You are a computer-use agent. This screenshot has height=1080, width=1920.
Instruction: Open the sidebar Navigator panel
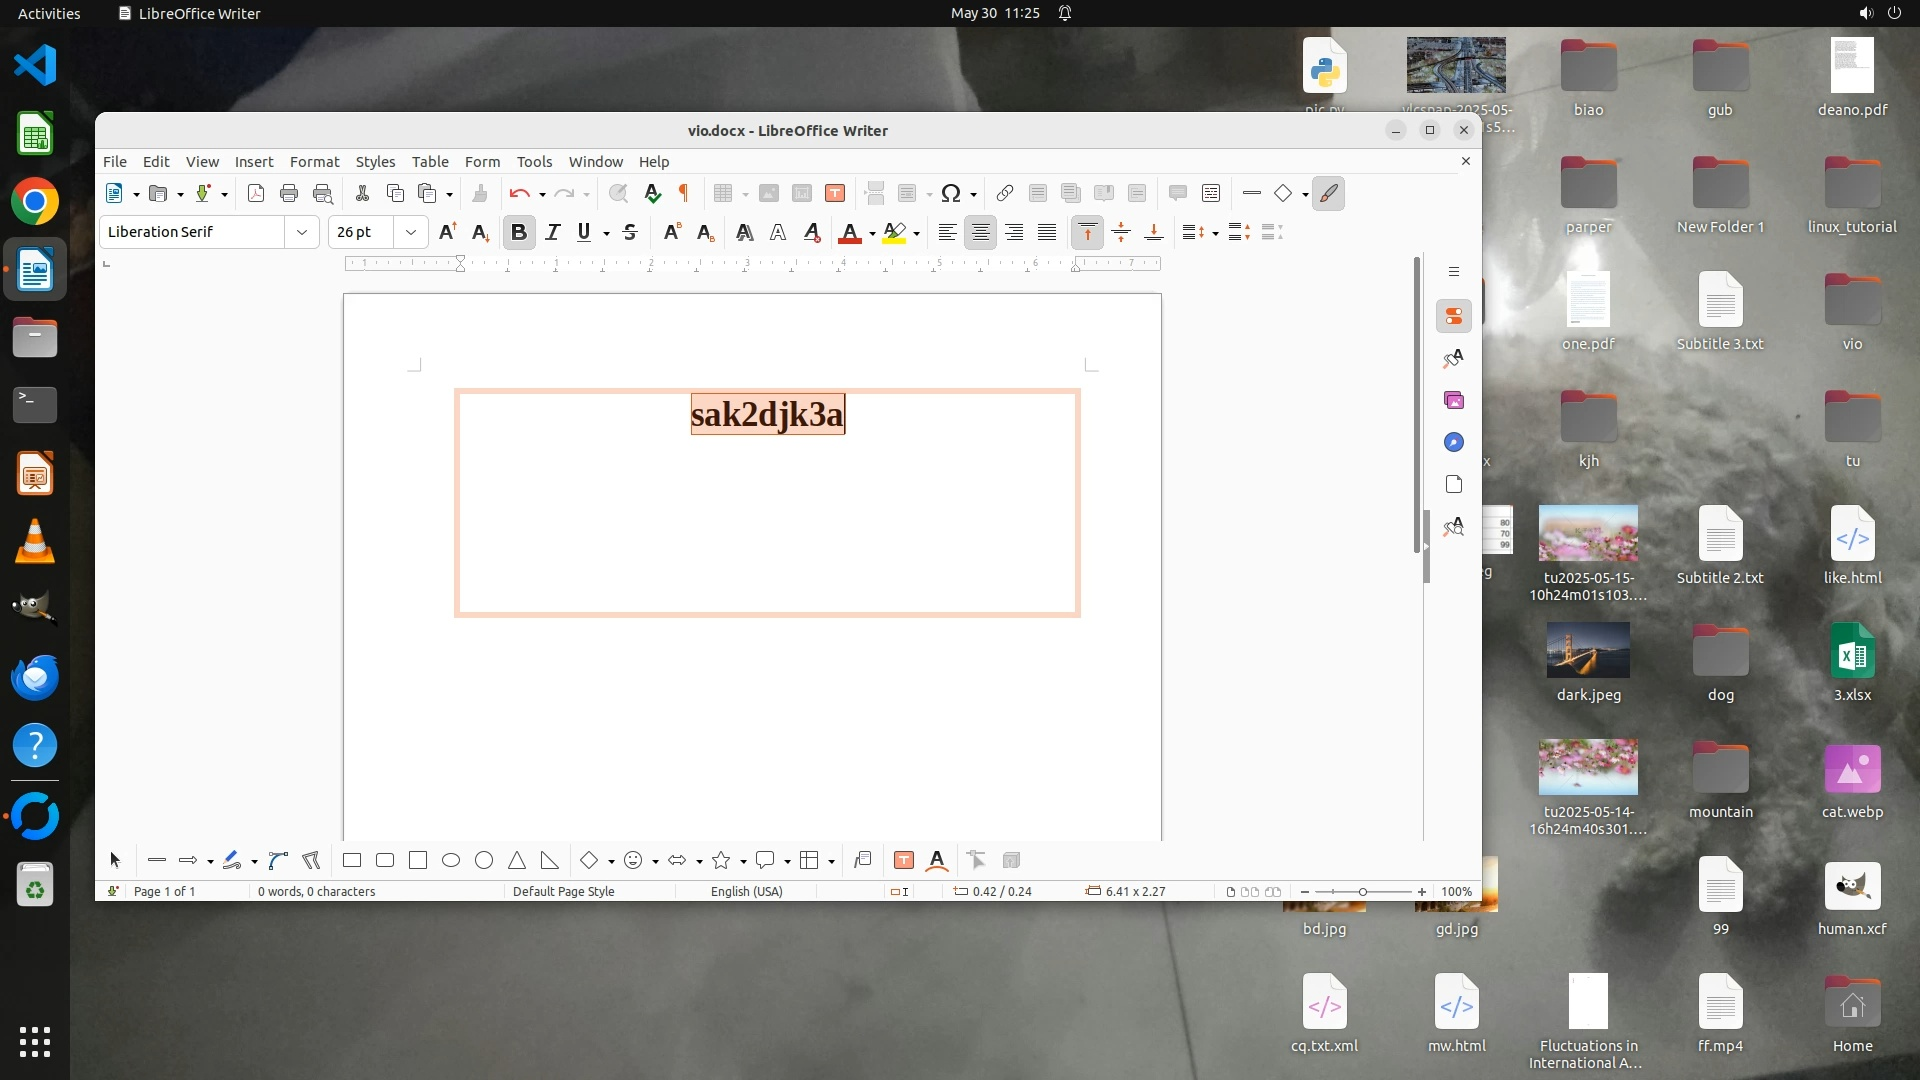pyautogui.click(x=1454, y=442)
